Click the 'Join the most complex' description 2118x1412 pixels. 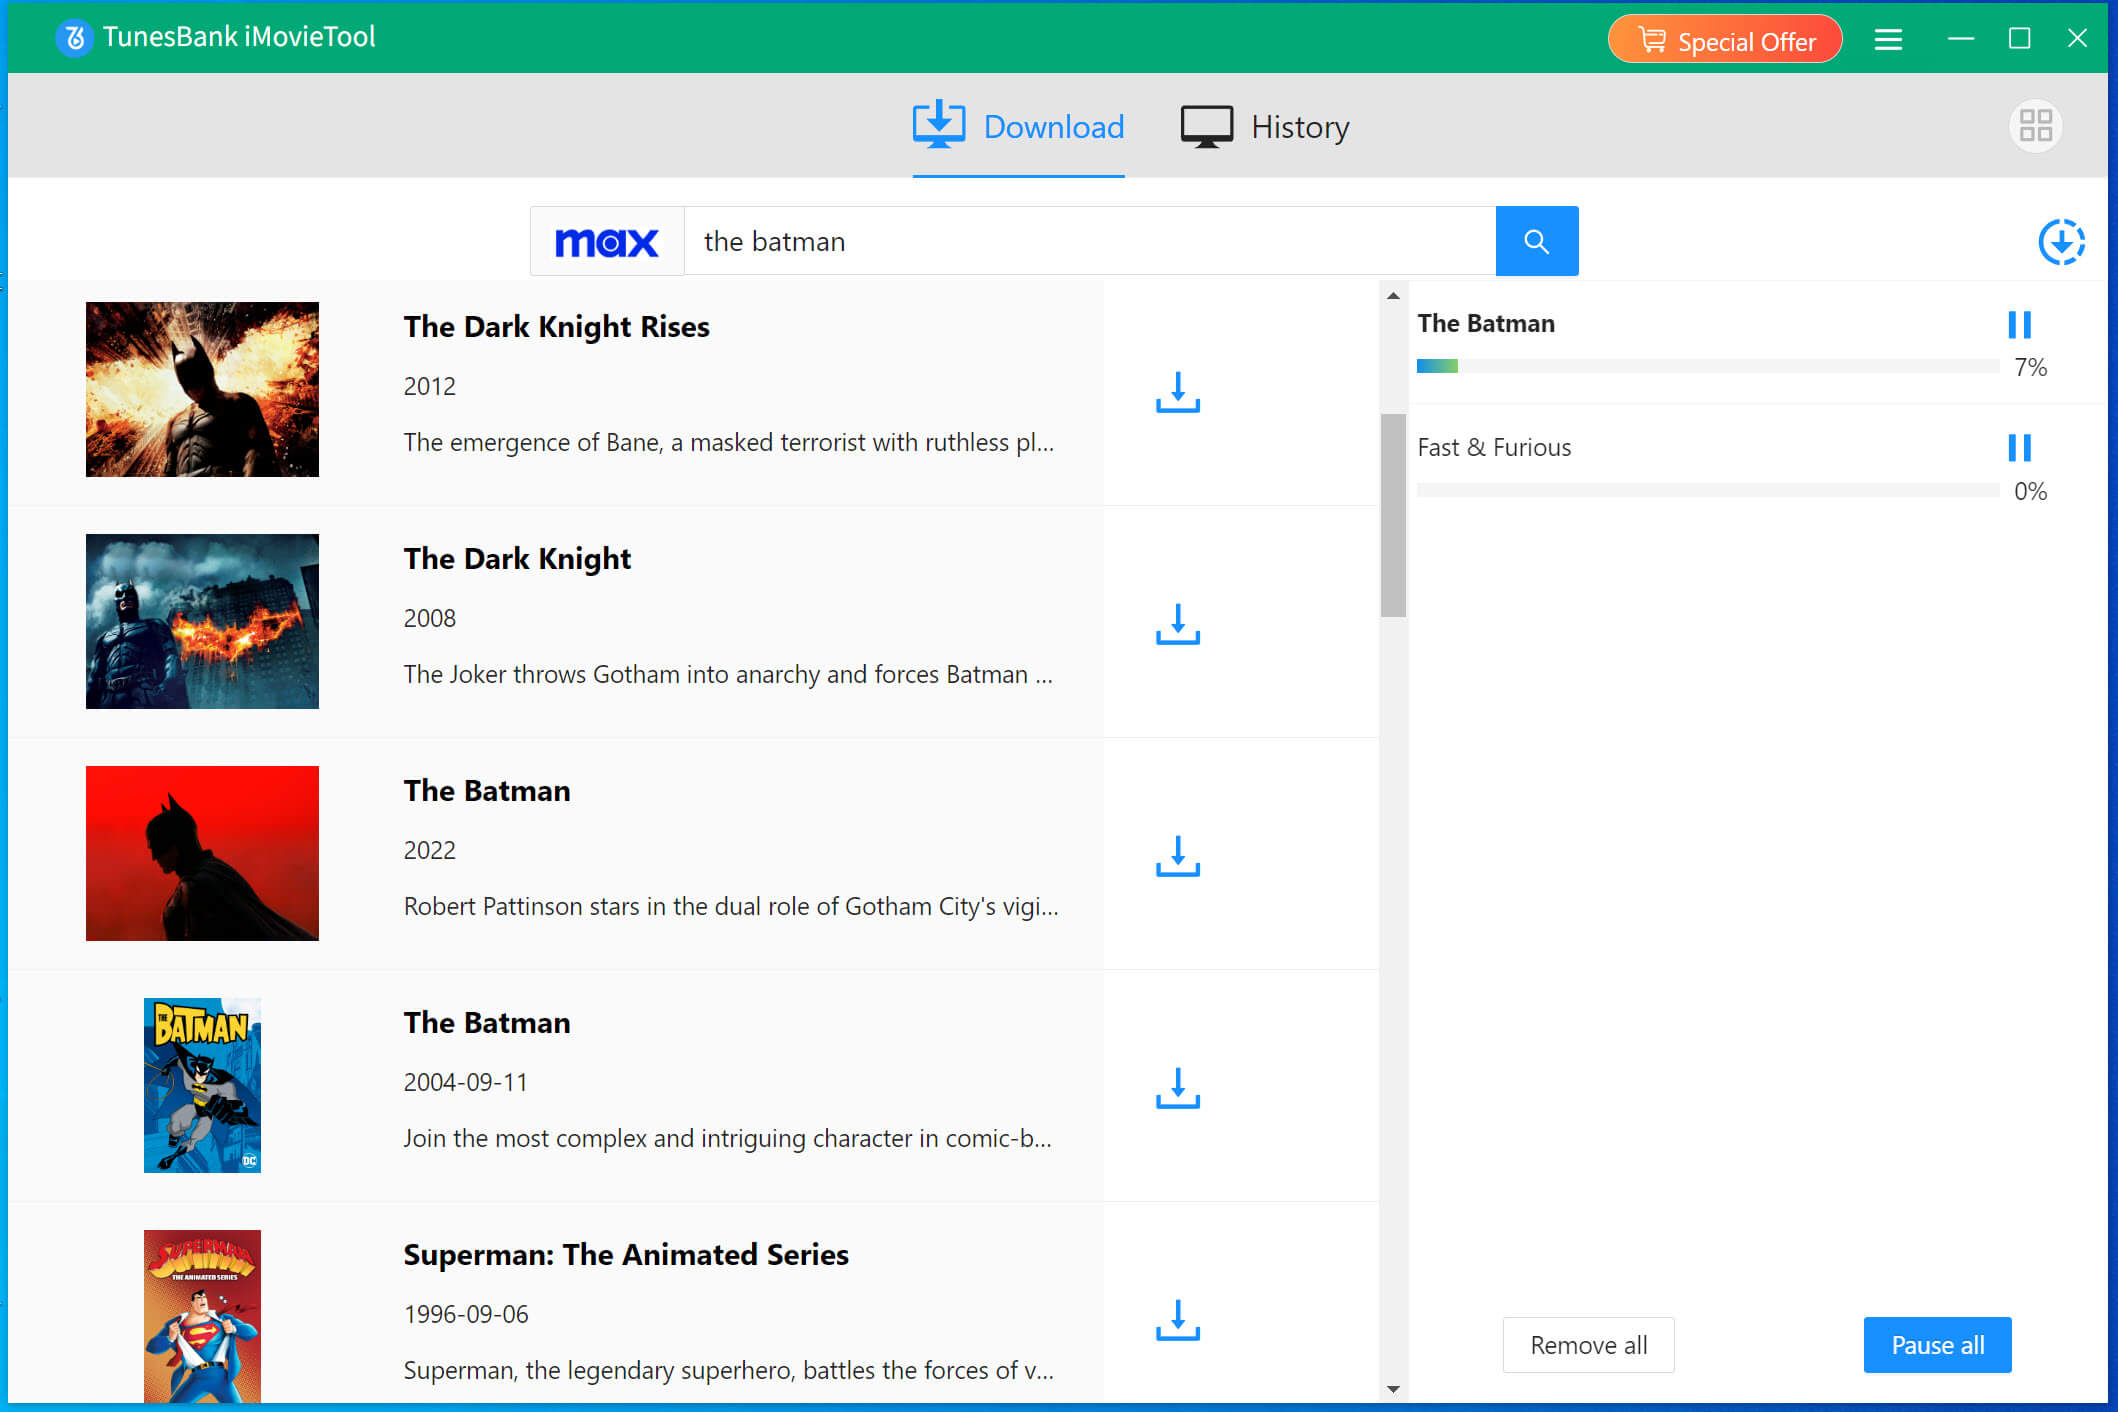[727, 1138]
